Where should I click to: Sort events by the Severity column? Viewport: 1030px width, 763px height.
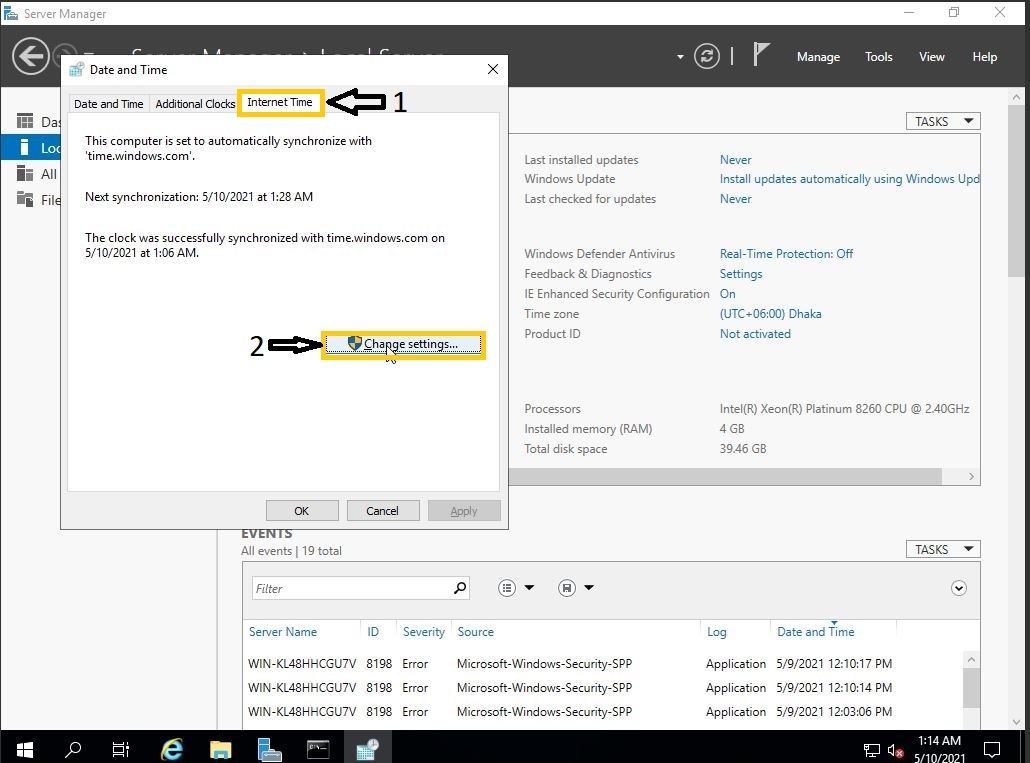424,632
